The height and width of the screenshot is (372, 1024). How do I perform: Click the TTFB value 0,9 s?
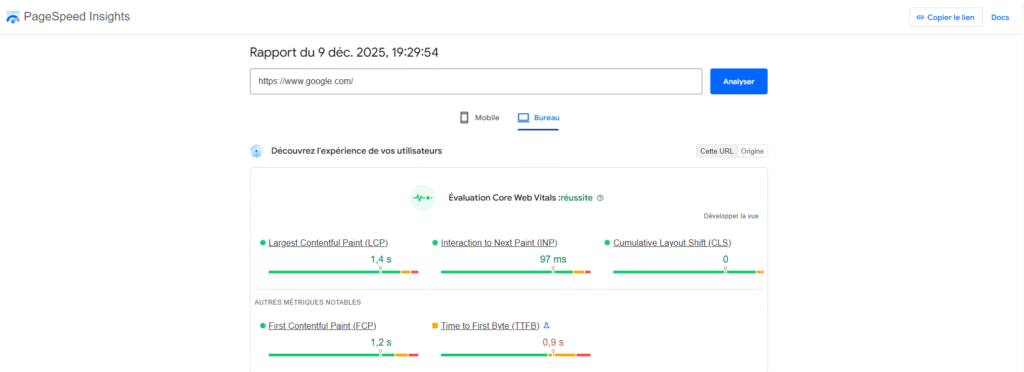coord(552,342)
